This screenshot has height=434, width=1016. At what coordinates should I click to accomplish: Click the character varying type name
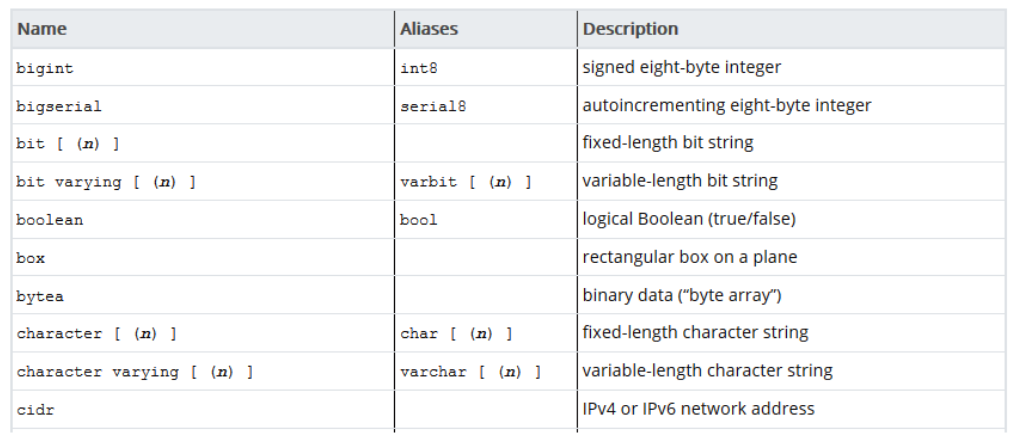[x=134, y=372]
